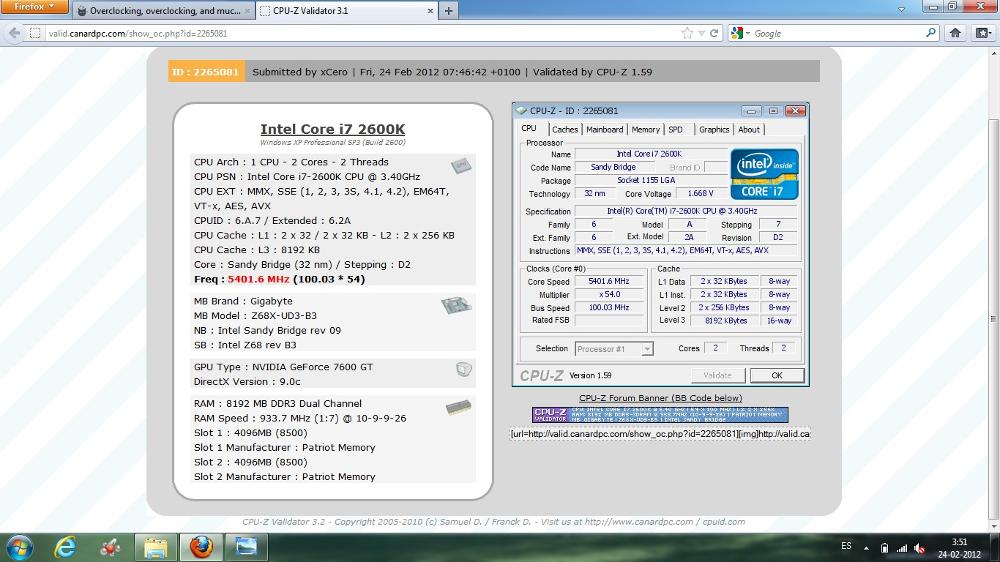Open the bookmarks toolbar button
Image resolution: width=1000 pixels, height=562 pixels.
point(983,33)
